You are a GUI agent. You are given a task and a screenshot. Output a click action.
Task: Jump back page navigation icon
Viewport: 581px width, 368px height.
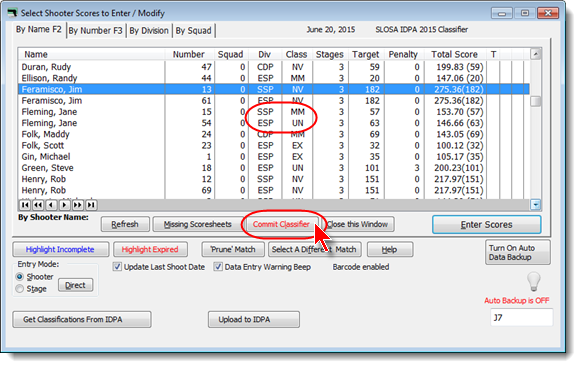(38, 205)
